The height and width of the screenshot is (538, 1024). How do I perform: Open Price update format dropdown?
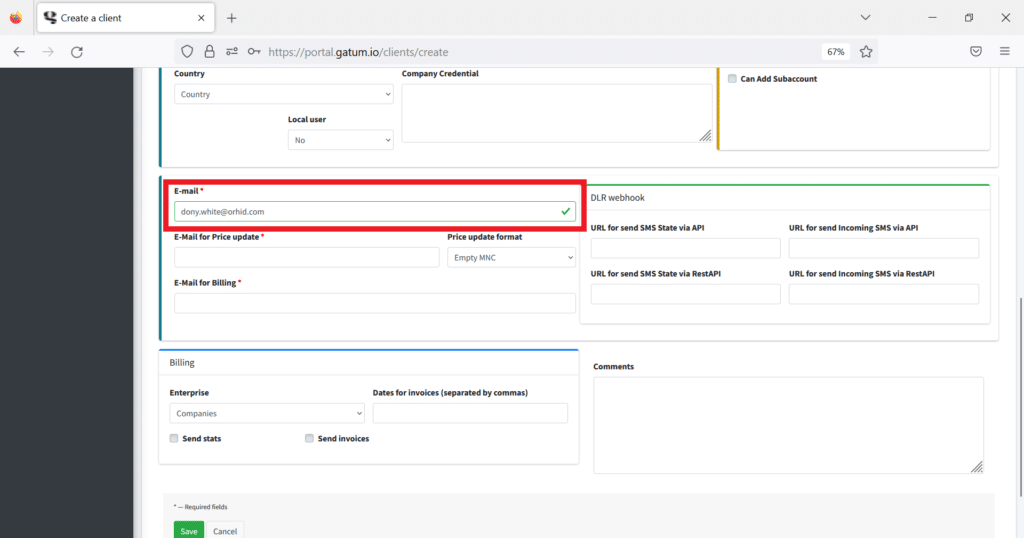(x=511, y=257)
